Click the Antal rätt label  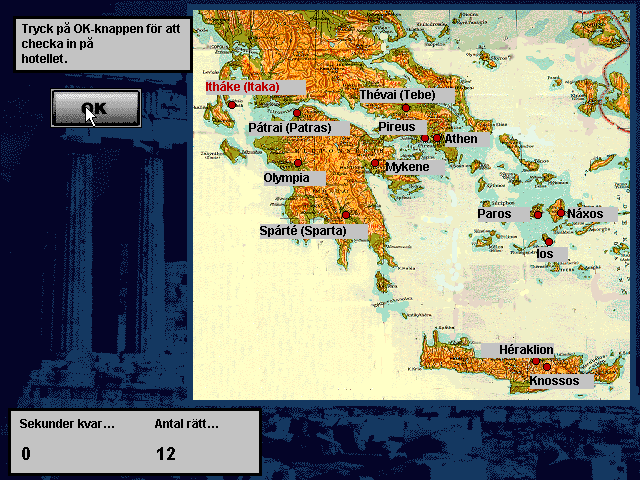click(187, 424)
